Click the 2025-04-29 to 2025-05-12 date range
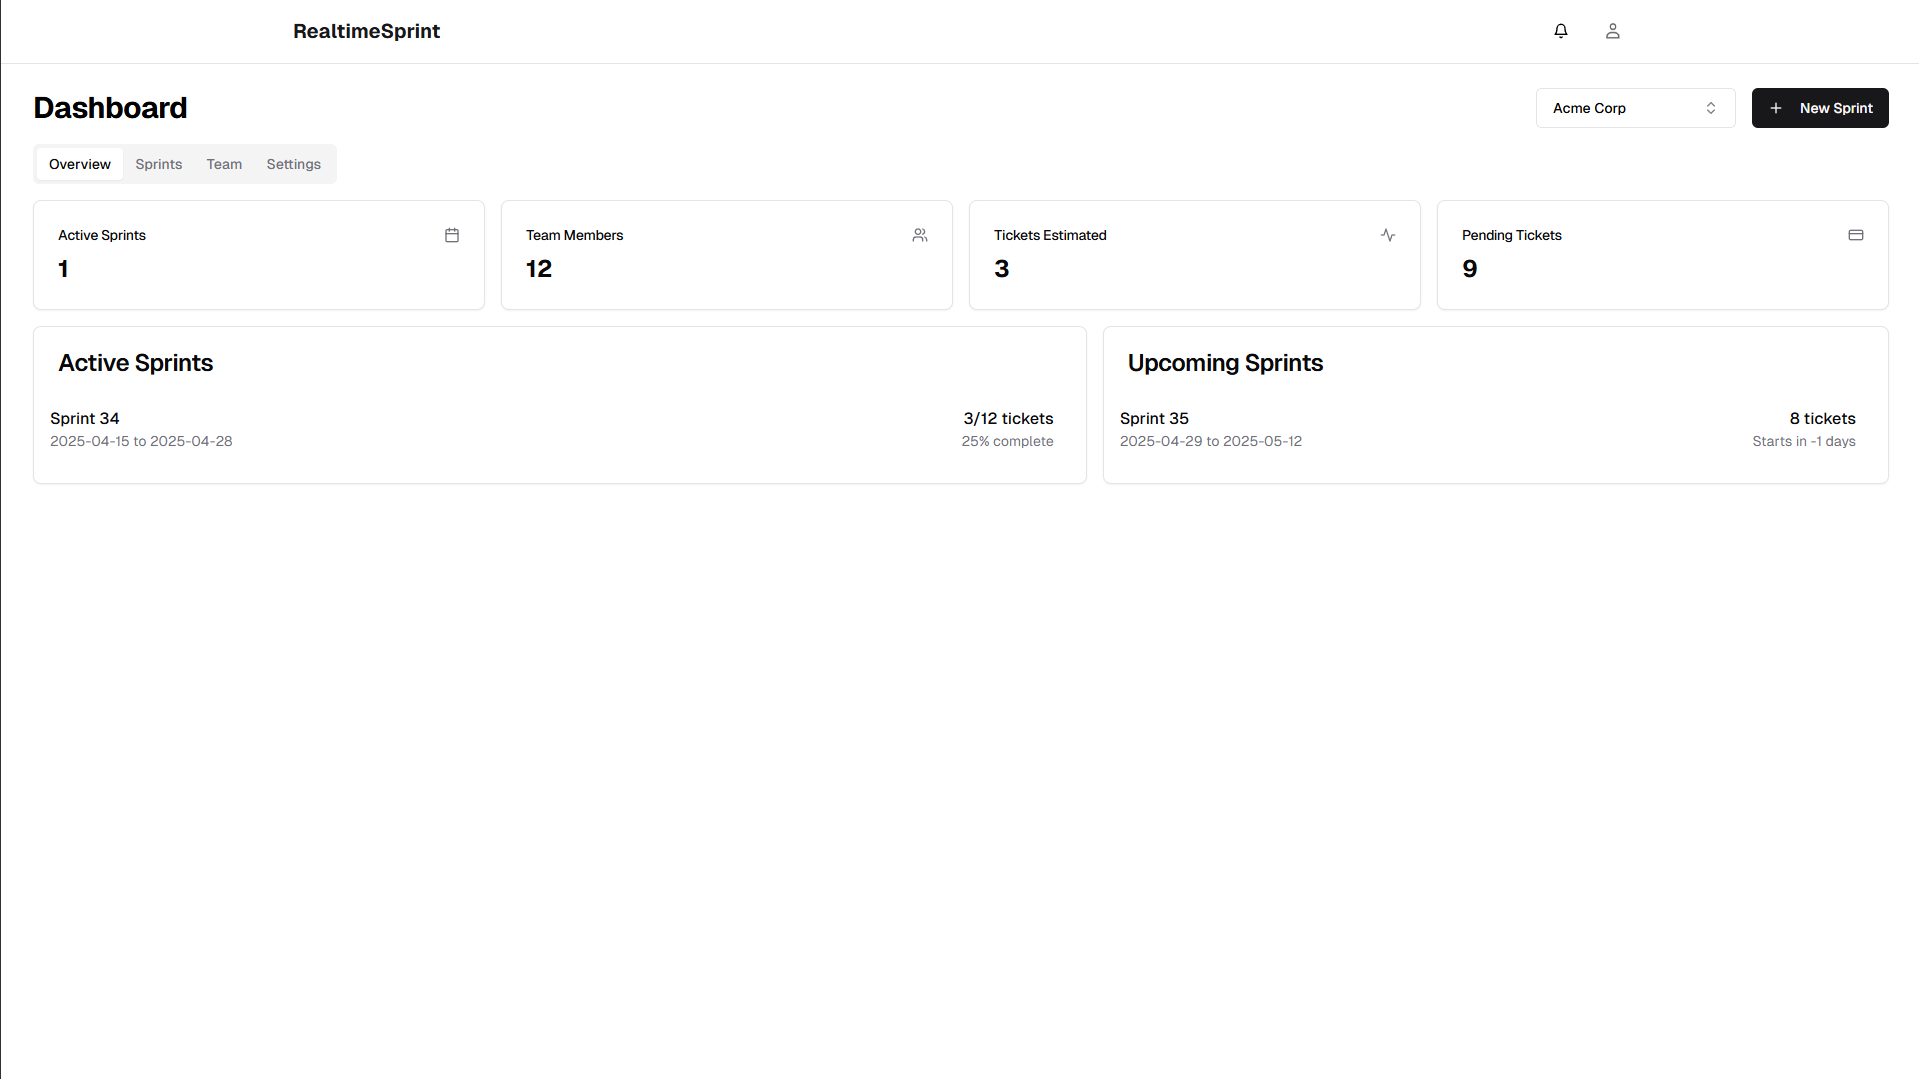 click(1211, 441)
